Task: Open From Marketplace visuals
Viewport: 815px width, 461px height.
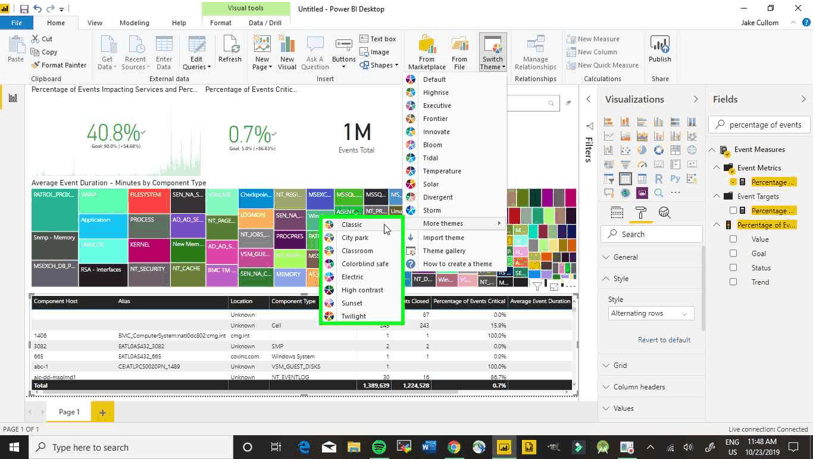Action: [427, 52]
